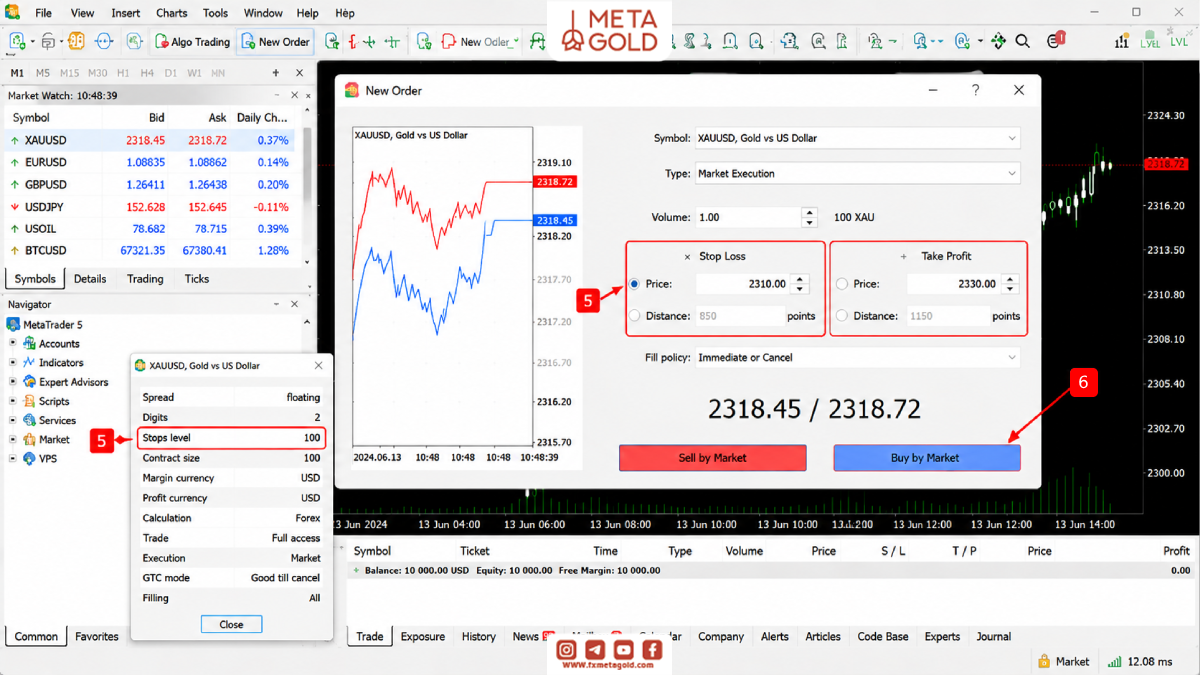The width and height of the screenshot is (1200, 675).
Task: Open the magnifier search icon in toolbar
Action: [x=1022, y=42]
